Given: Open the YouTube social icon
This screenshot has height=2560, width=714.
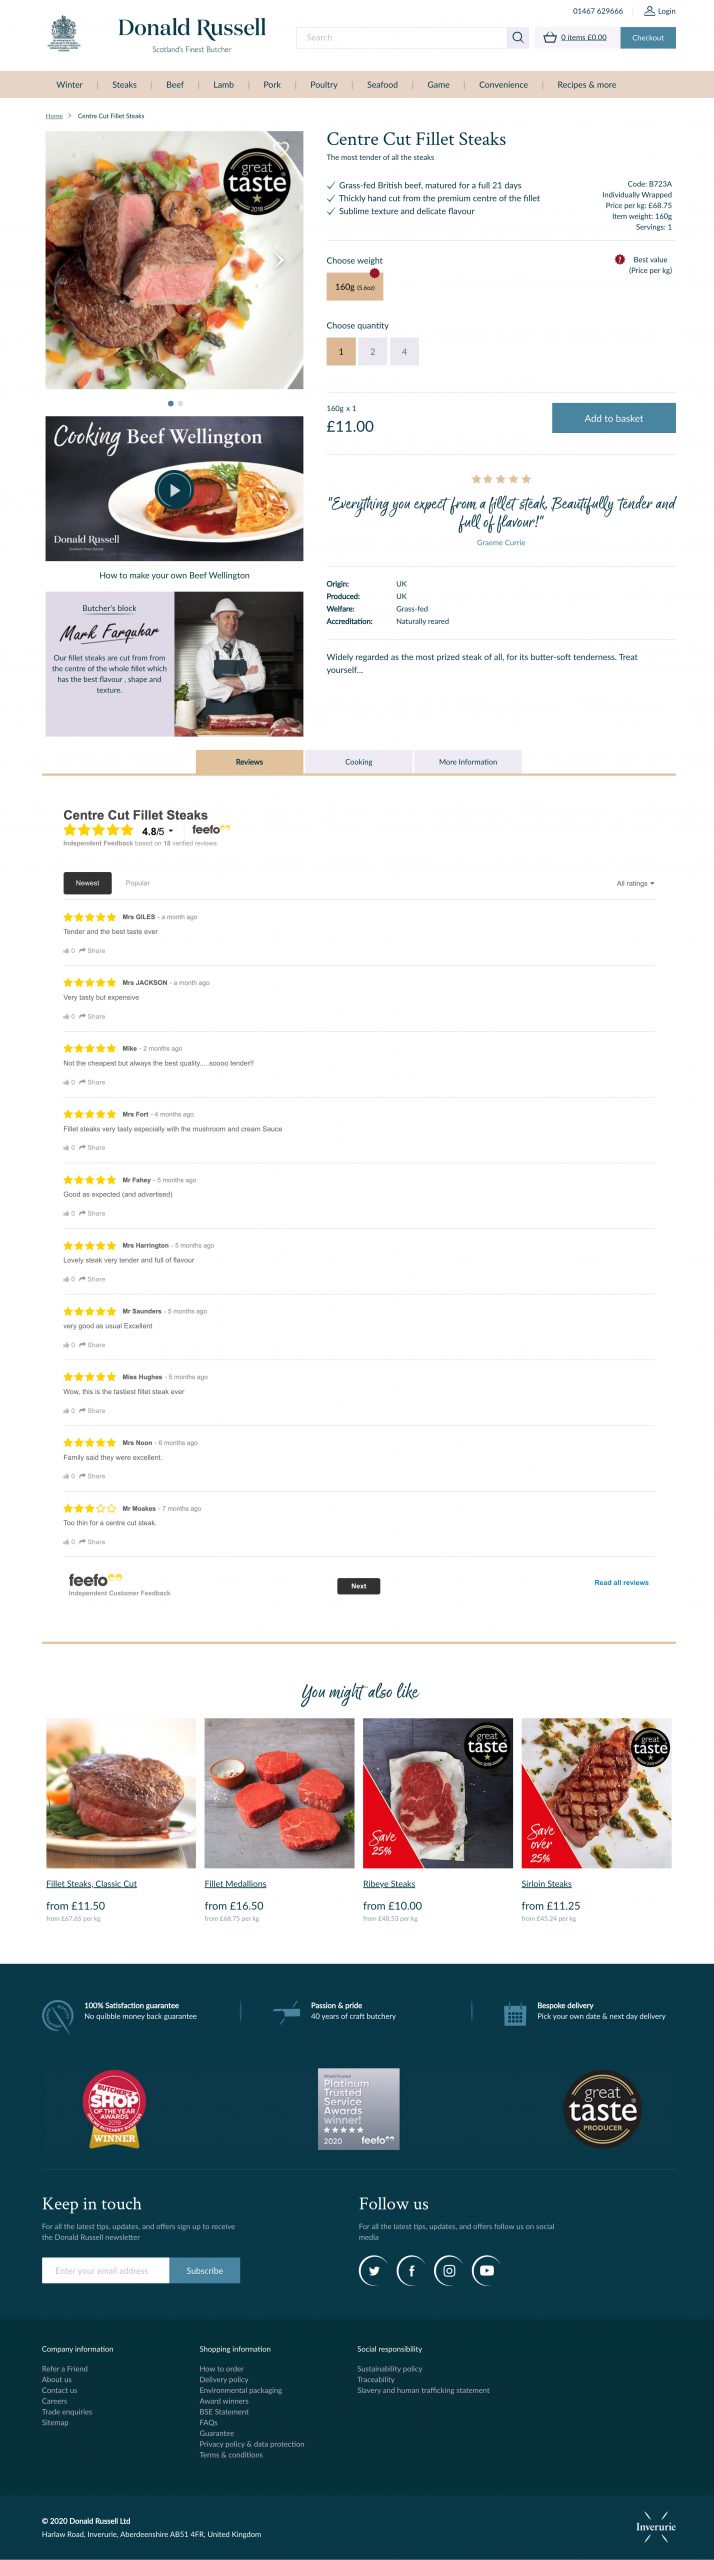Looking at the screenshot, I should [487, 2270].
